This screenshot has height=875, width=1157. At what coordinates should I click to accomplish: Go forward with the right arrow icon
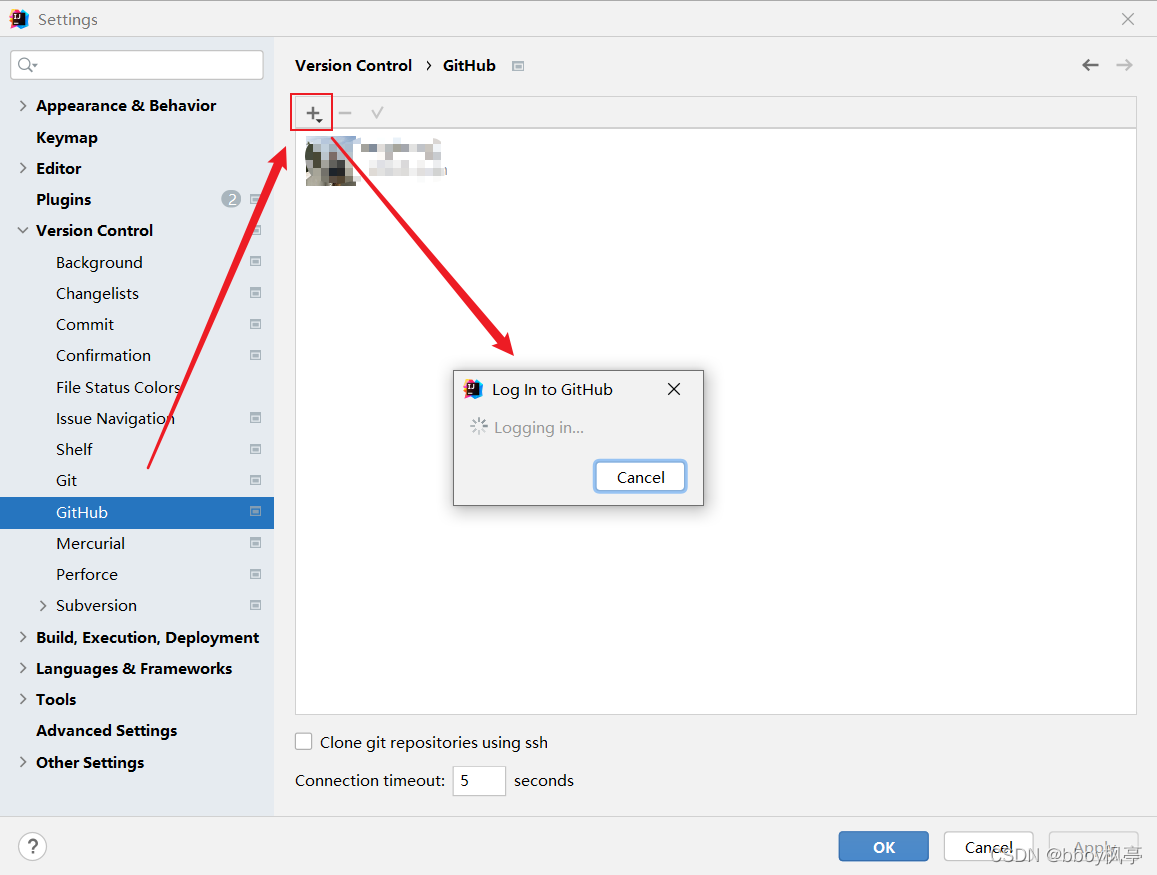click(x=1124, y=66)
